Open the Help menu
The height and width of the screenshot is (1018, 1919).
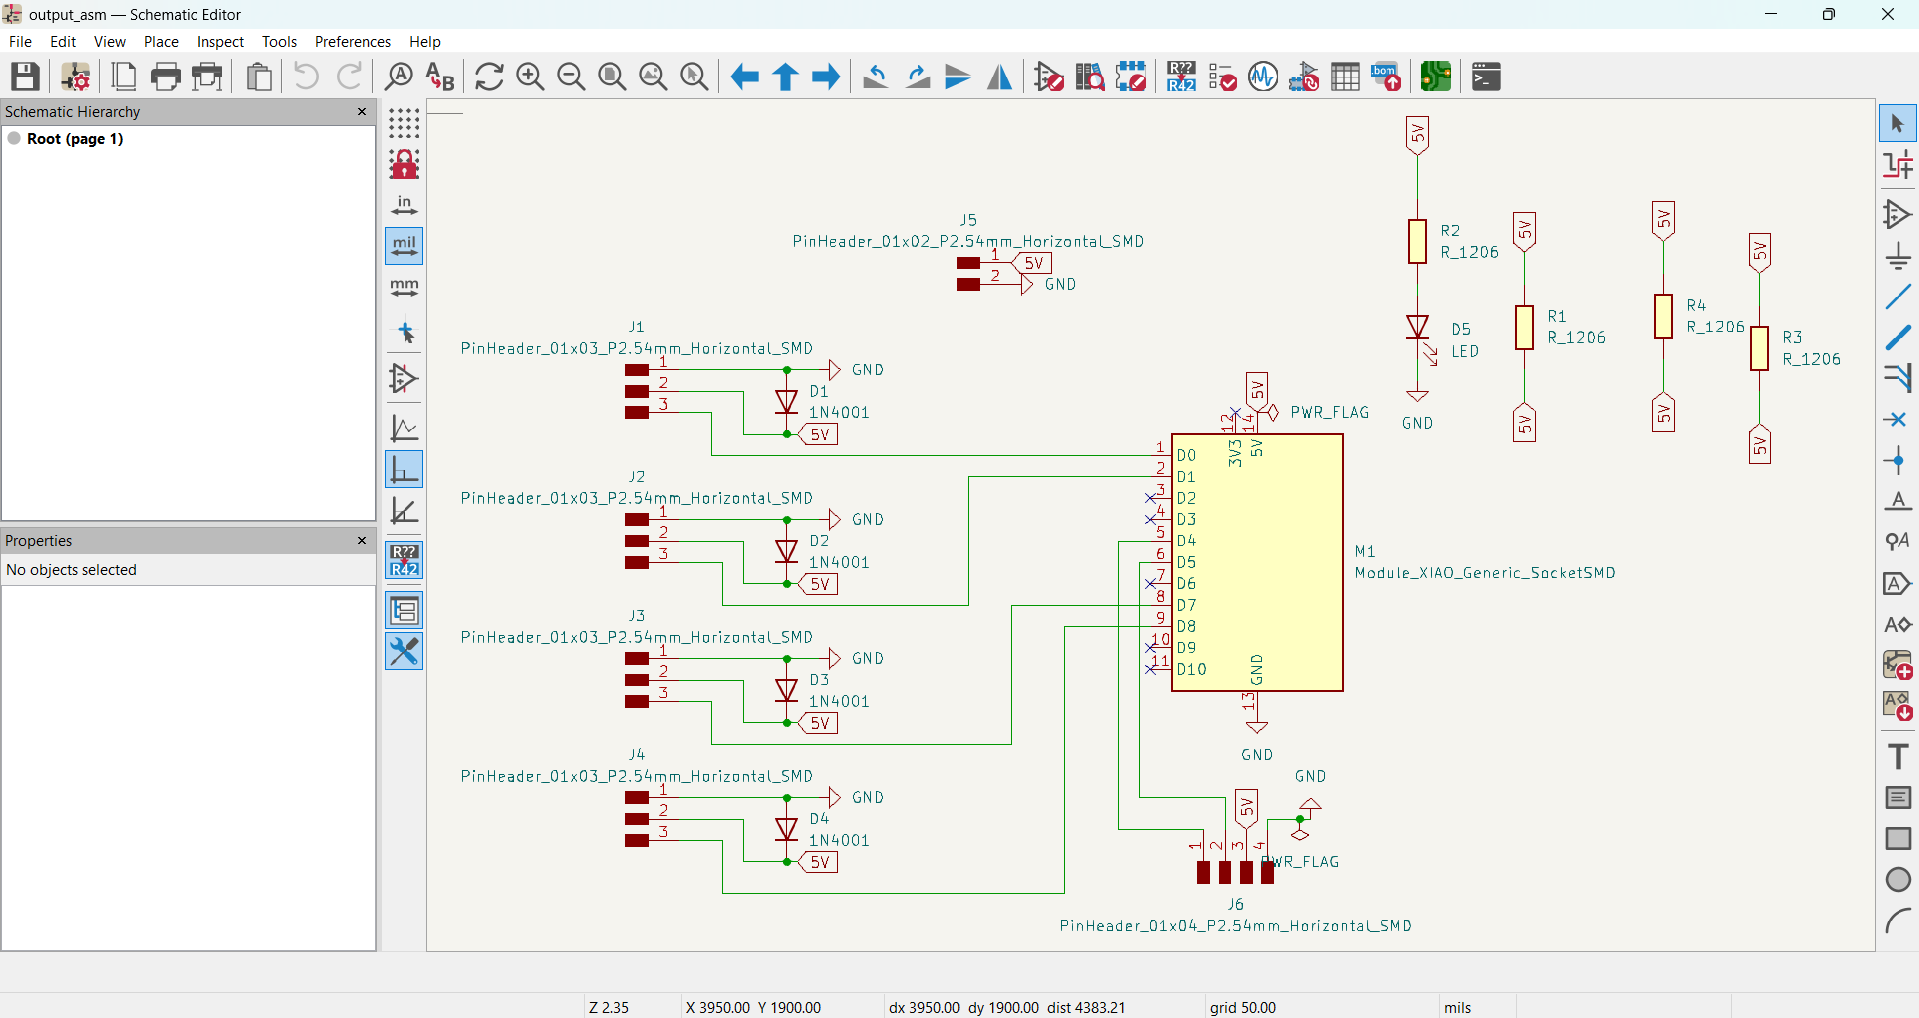[424, 41]
